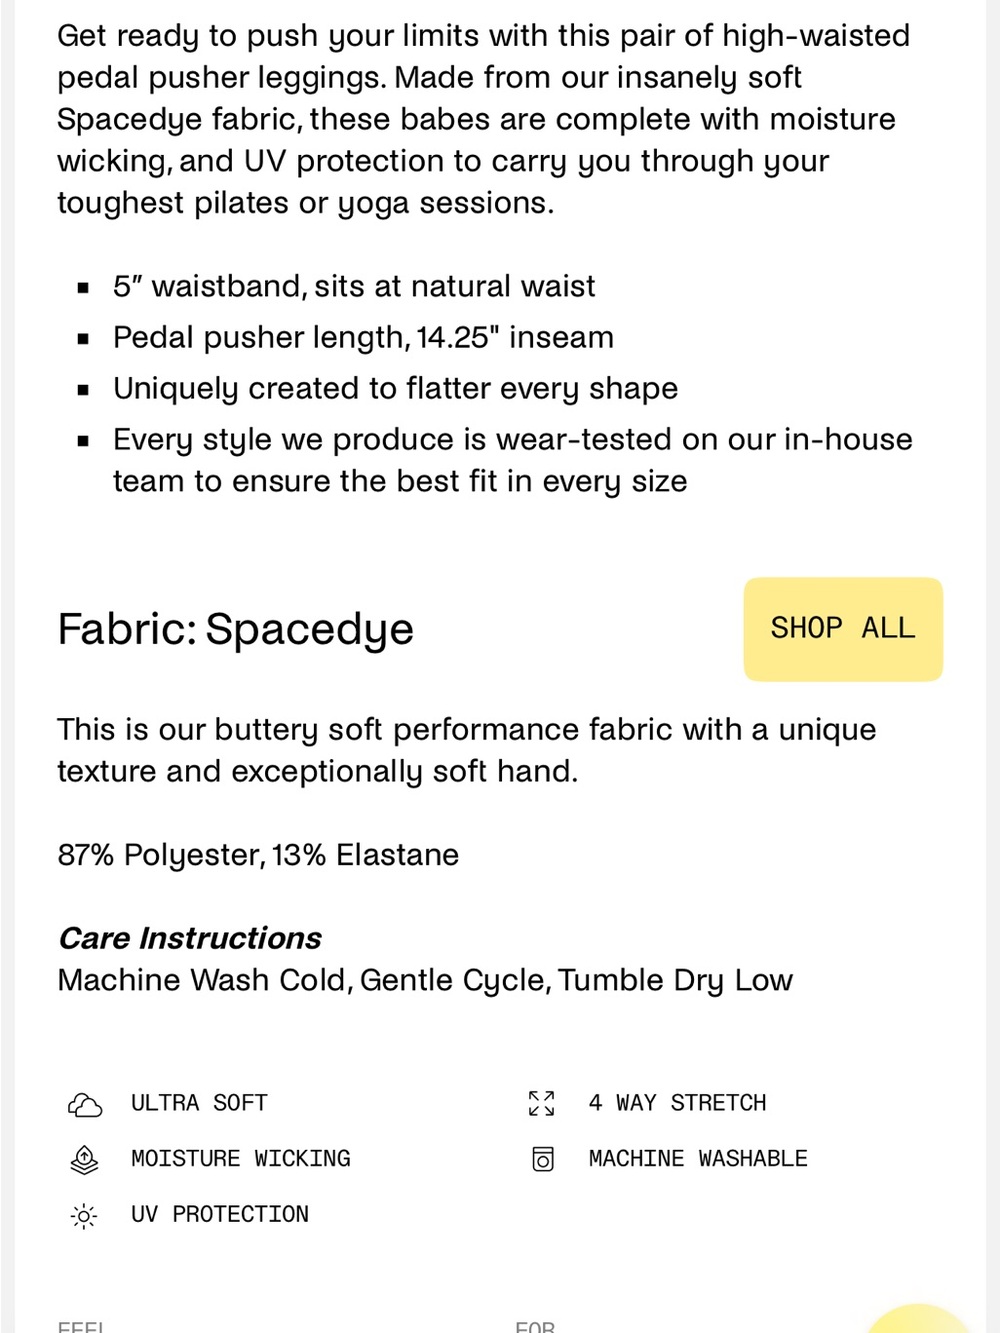Screen dimensions: 1000x1333
Task: Tap the yellow floating circle button
Action: tap(920, 1320)
